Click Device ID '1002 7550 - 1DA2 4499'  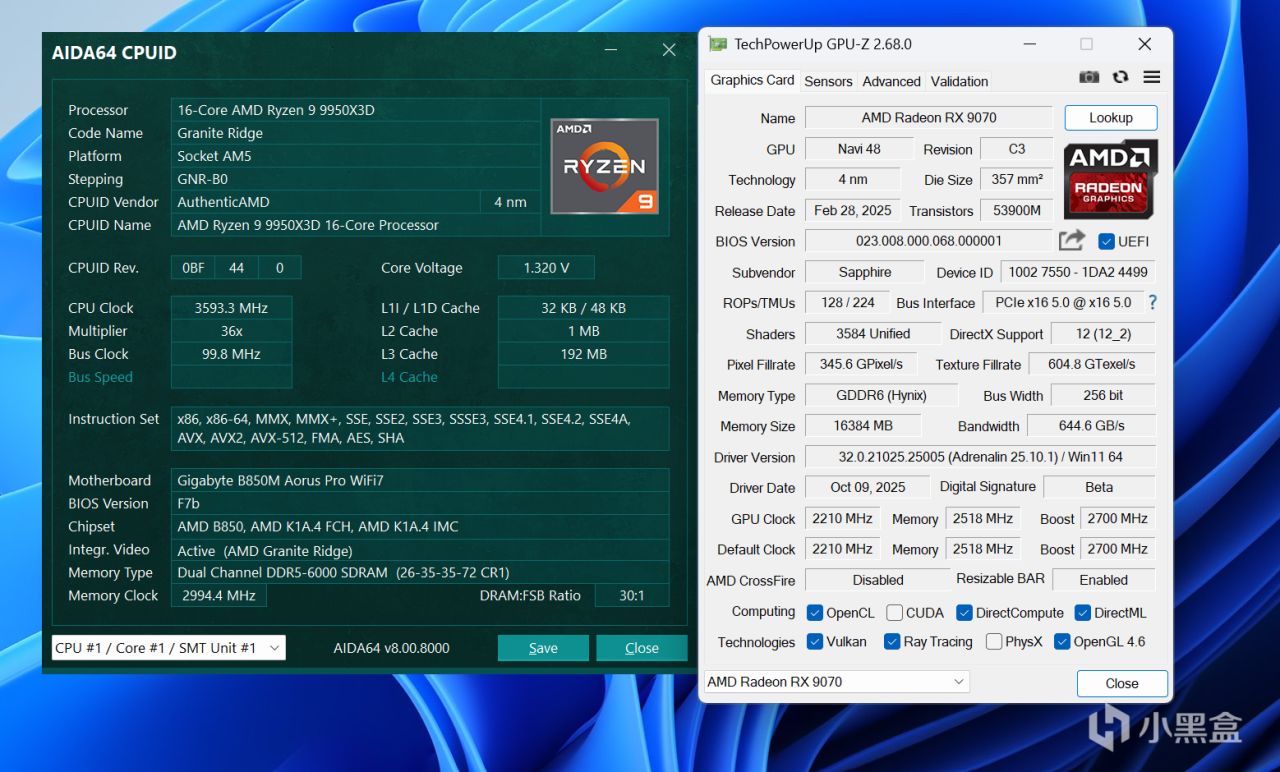tap(1079, 273)
